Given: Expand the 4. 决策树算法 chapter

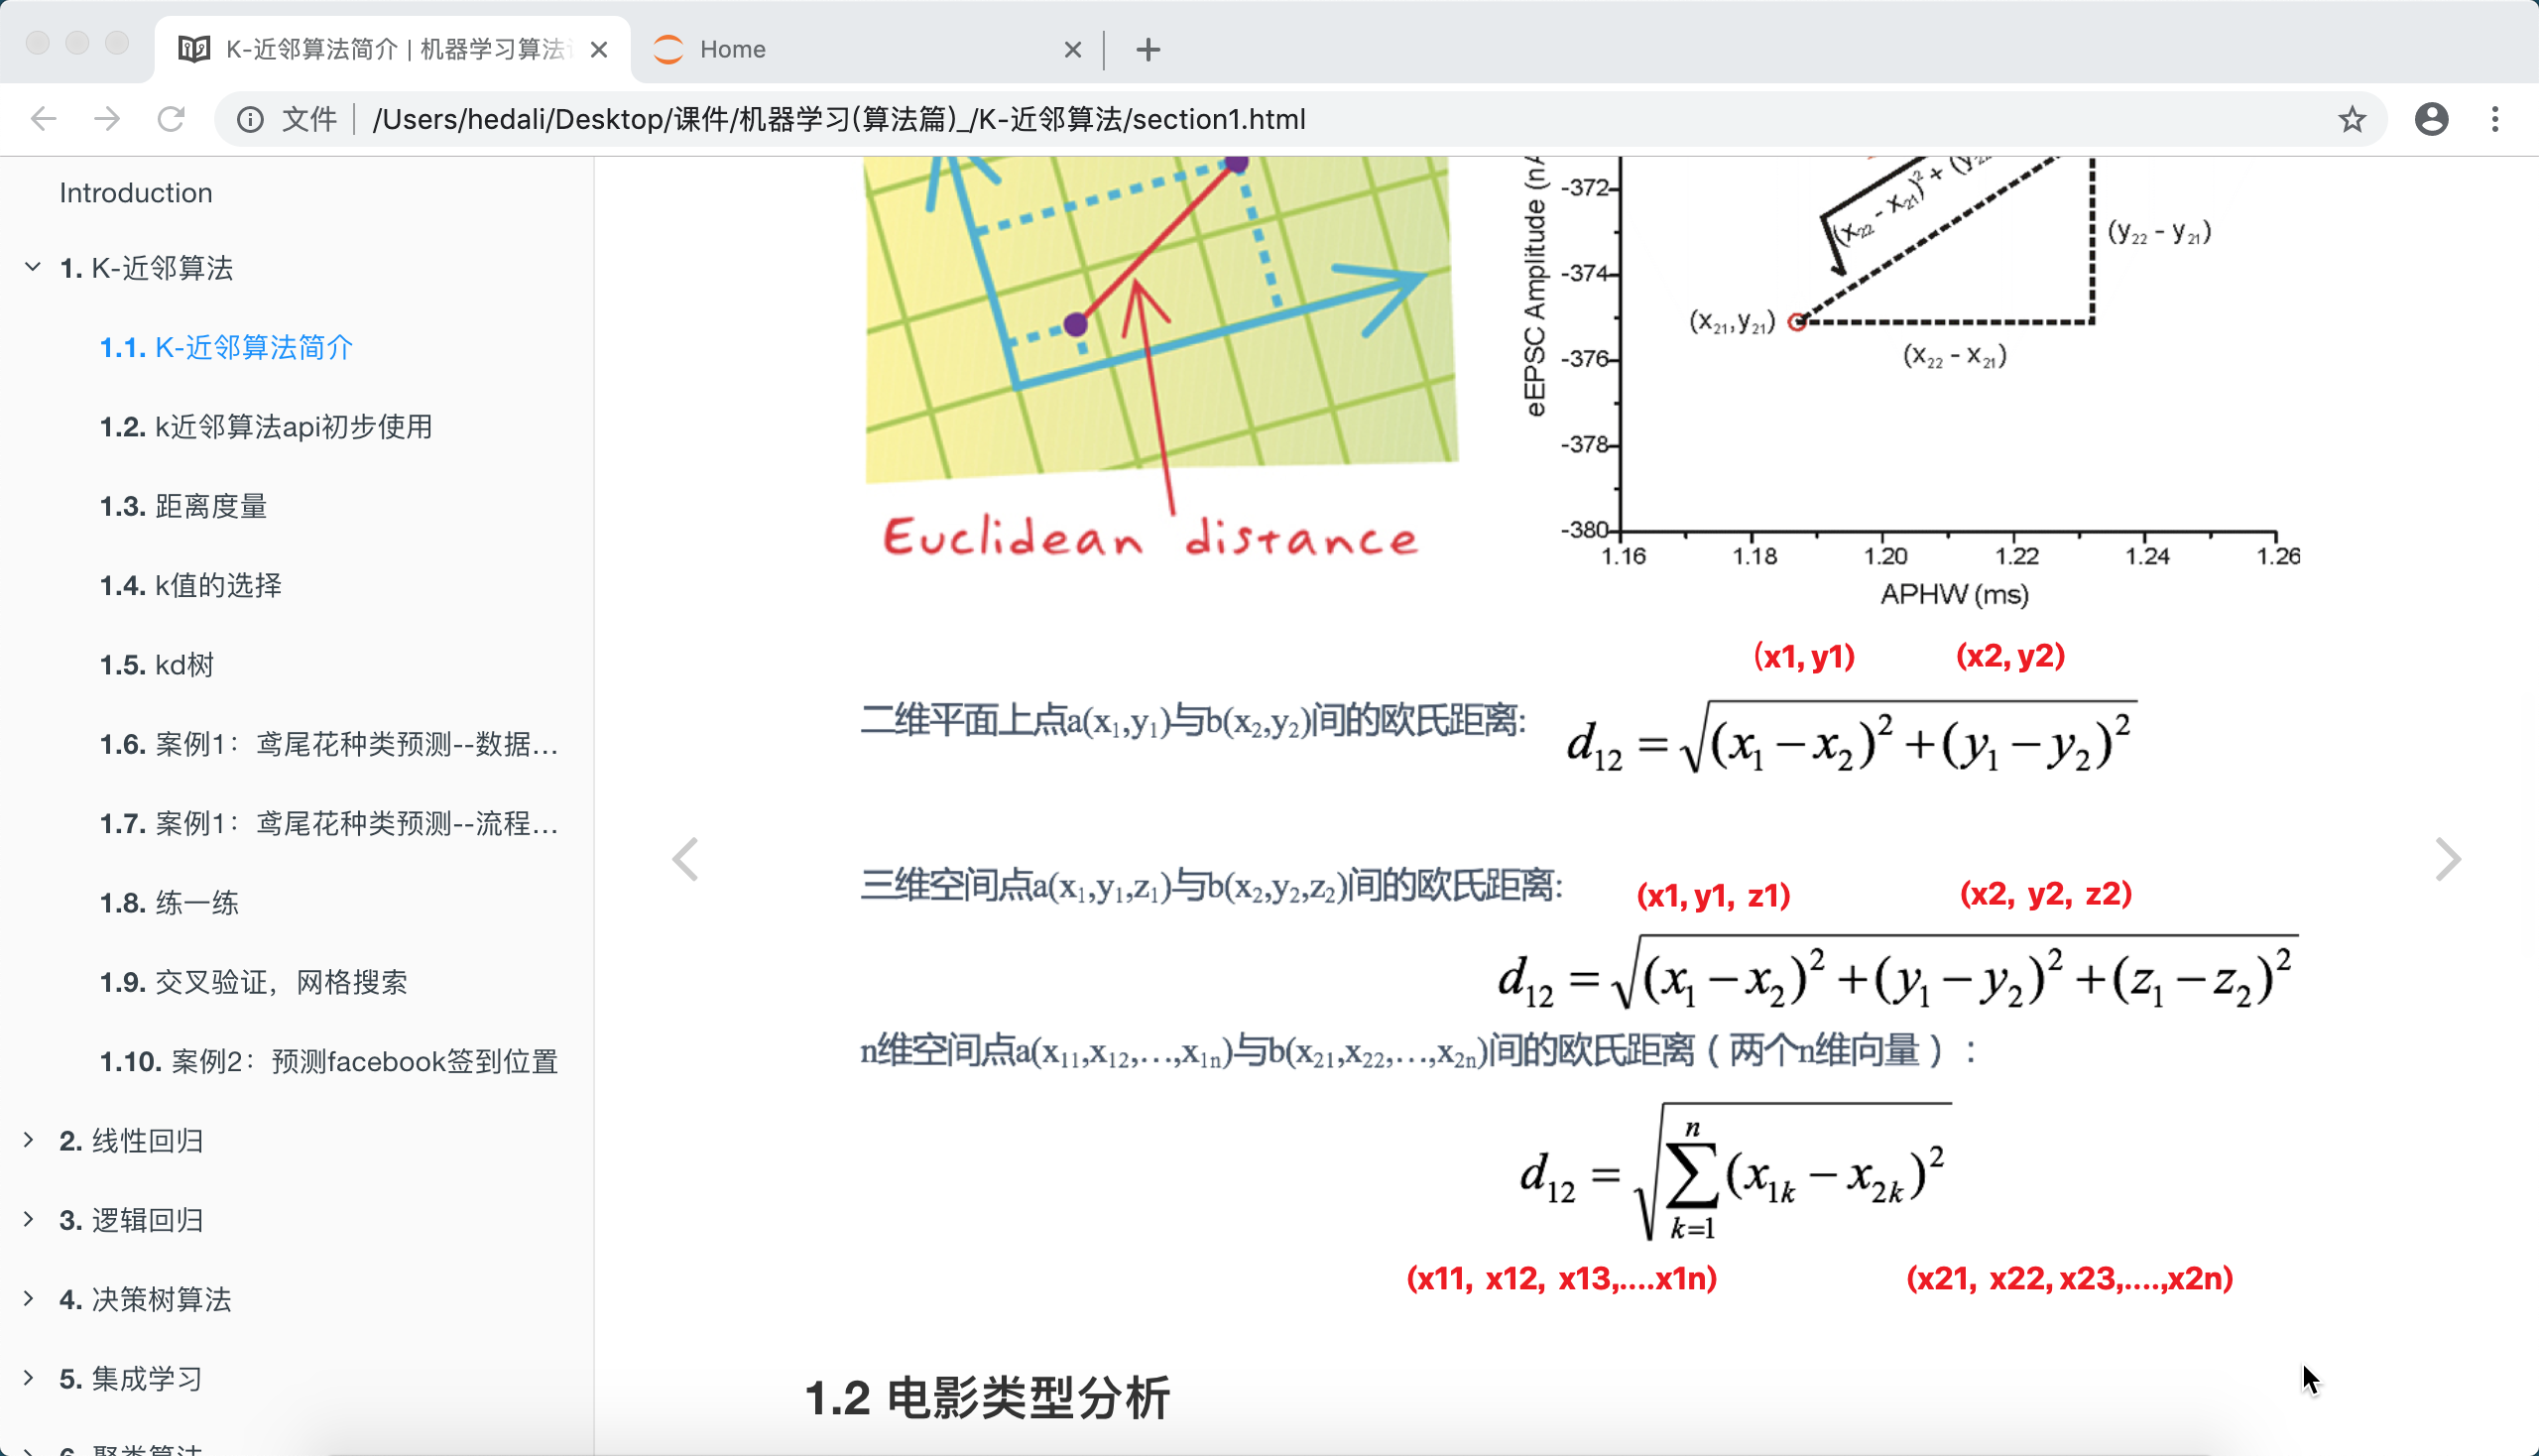Looking at the screenshot, I should 29,1298.
